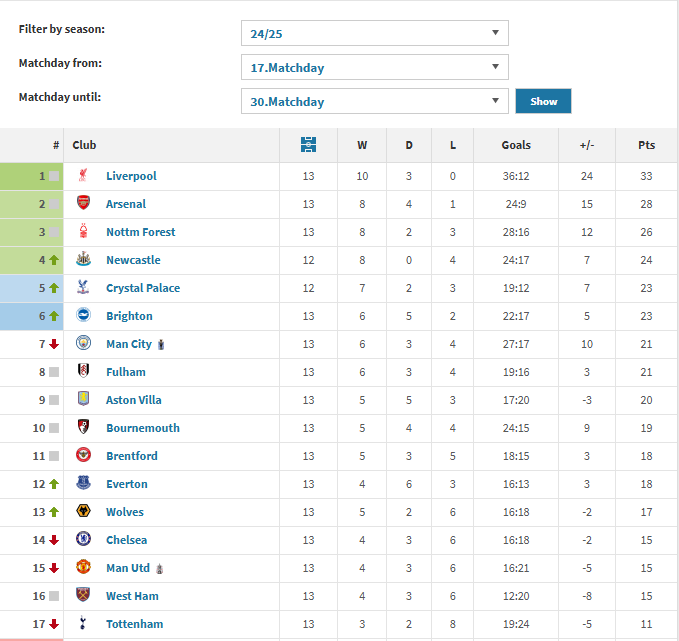Expand the Matchday until dropdown
The height and width of the screenshot is (641, 679).
[x=375, y=101]
